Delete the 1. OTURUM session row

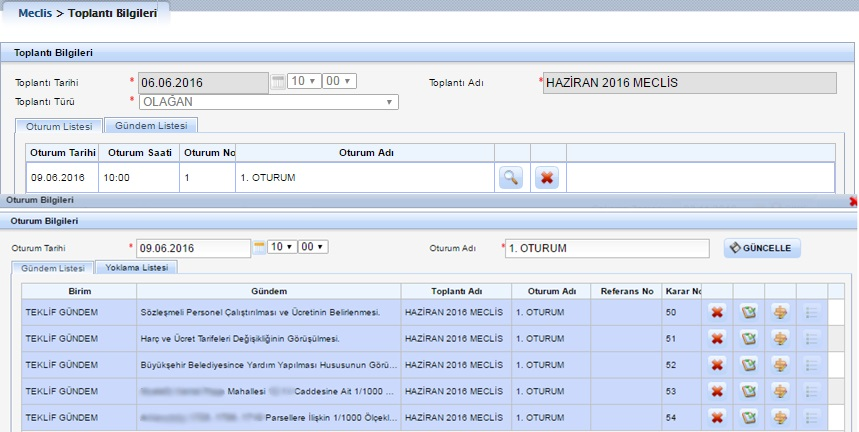tap(547, 177)
